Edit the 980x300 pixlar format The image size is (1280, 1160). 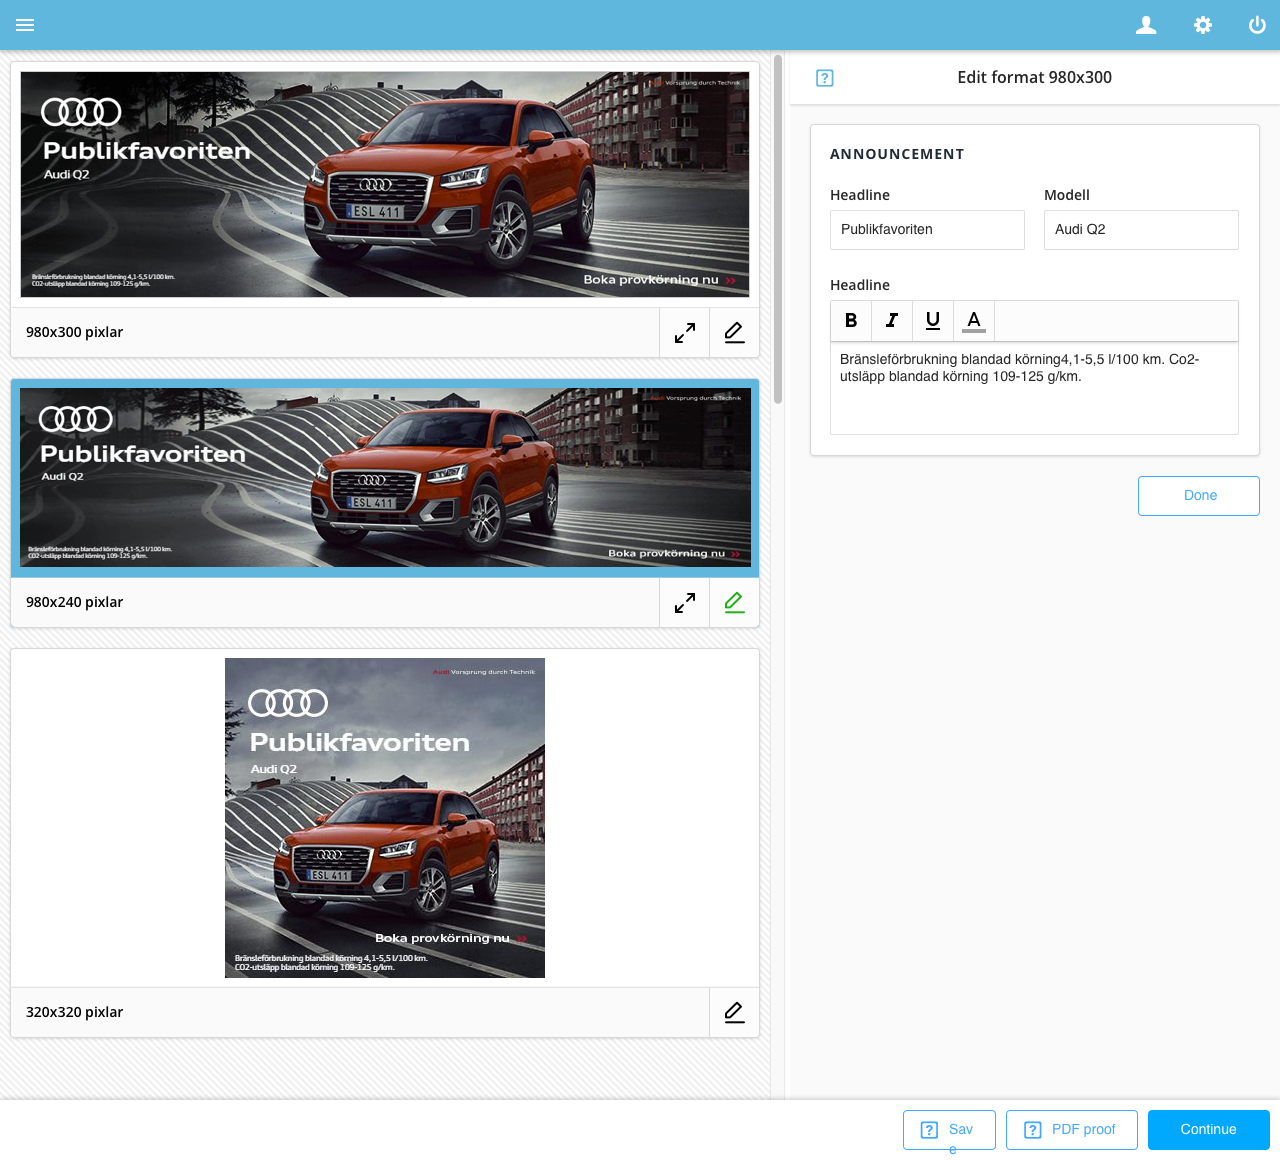pos(735,333)
